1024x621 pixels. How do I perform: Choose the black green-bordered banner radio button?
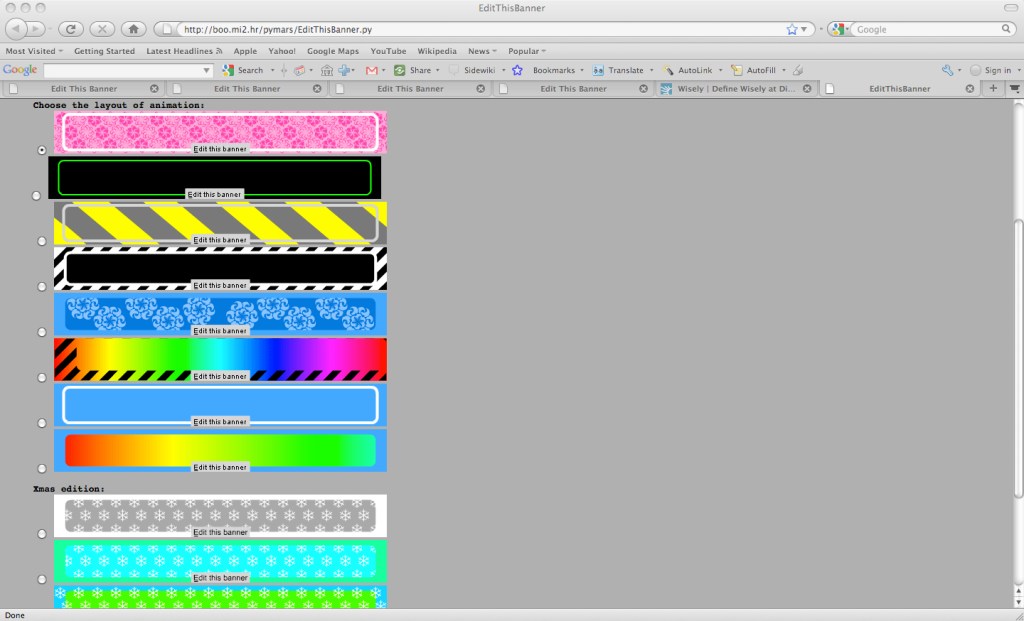pos(37,195)
